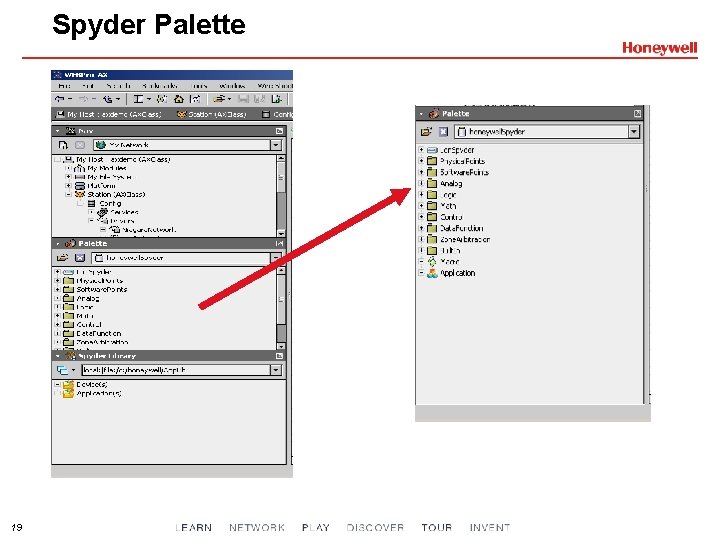This screenshot has width=720, height=540.
Task: Select Device(s) label in Spyder Library
Action: point(92,384)
